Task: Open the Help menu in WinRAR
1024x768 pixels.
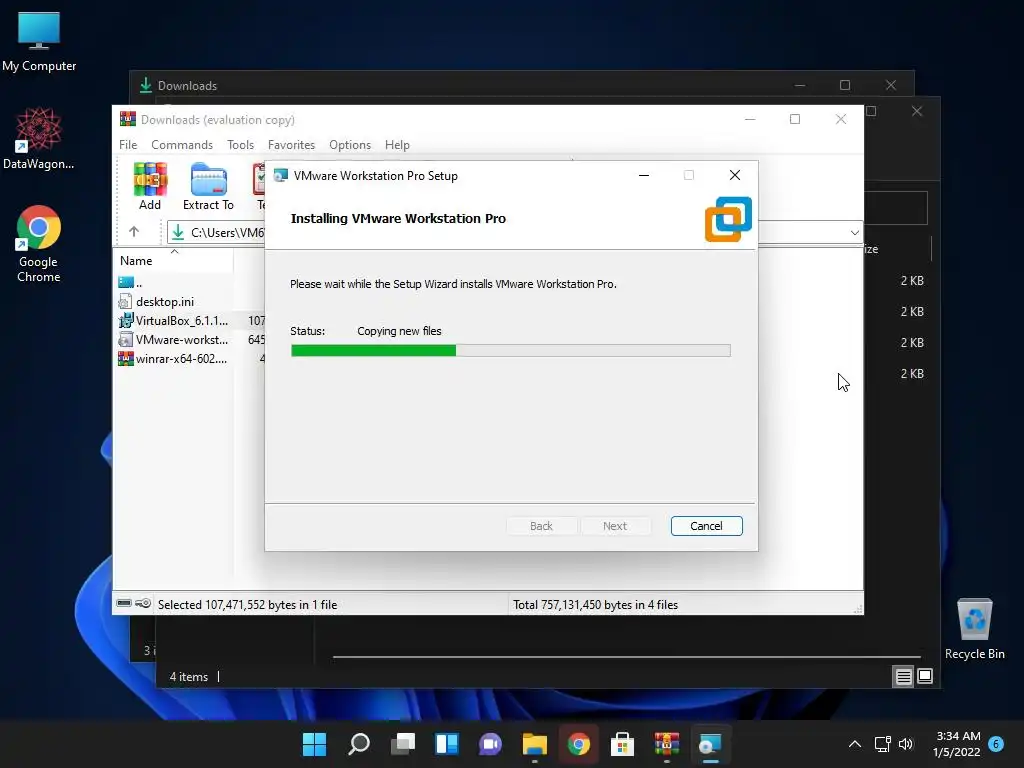Action: (397, 144)
